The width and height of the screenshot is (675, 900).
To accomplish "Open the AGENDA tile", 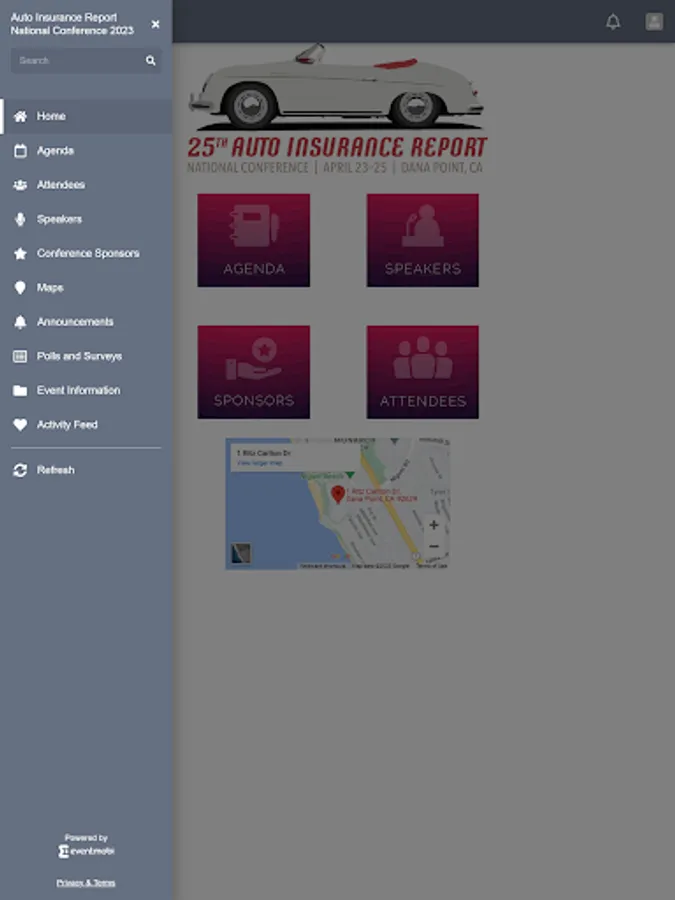I will (254, 240).
